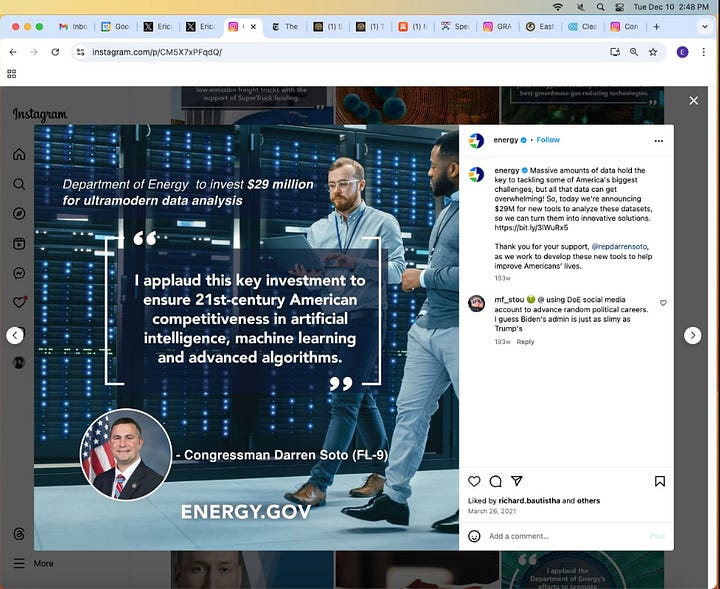The image size is (720, 589).
Task: Open profile avatar in sidebar
Action: tap(19, 363)
